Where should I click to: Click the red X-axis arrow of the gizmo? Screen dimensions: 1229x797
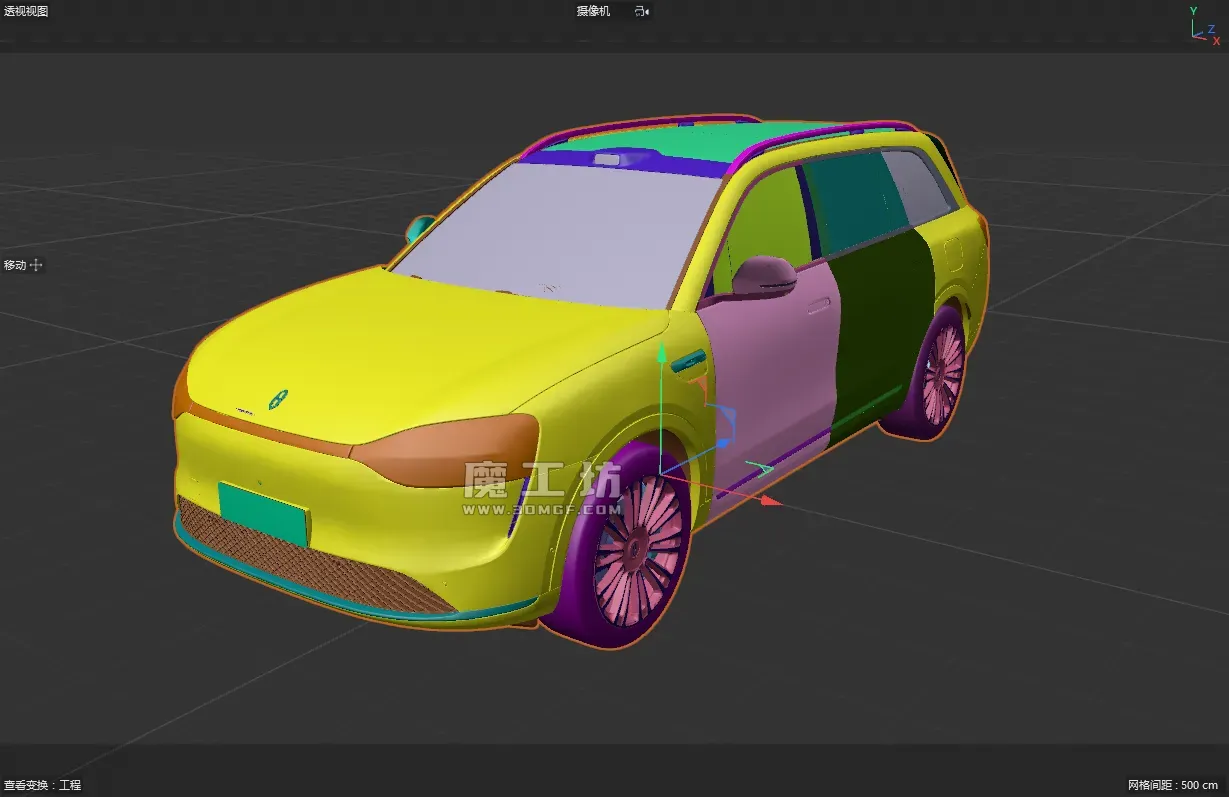pyautogui.click(x=770, y=499)
